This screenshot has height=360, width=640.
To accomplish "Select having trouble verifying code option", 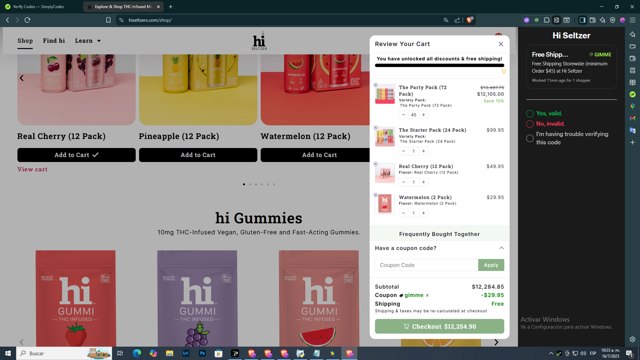I will point(530,138).
